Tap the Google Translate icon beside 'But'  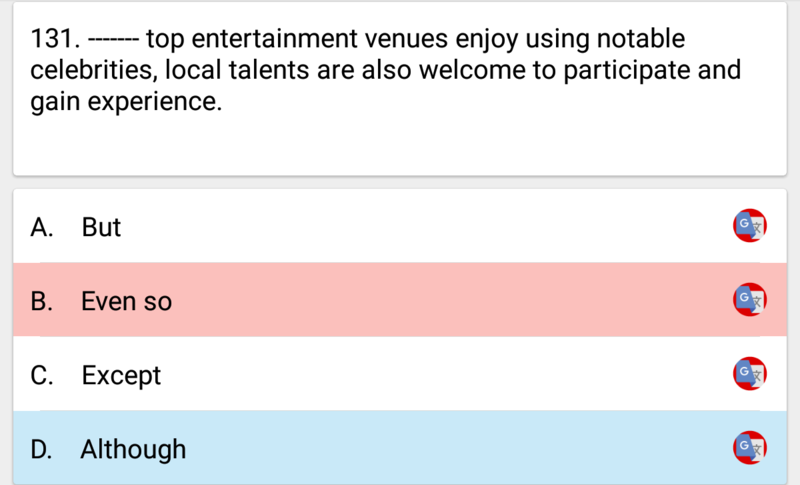coord(750,225)
